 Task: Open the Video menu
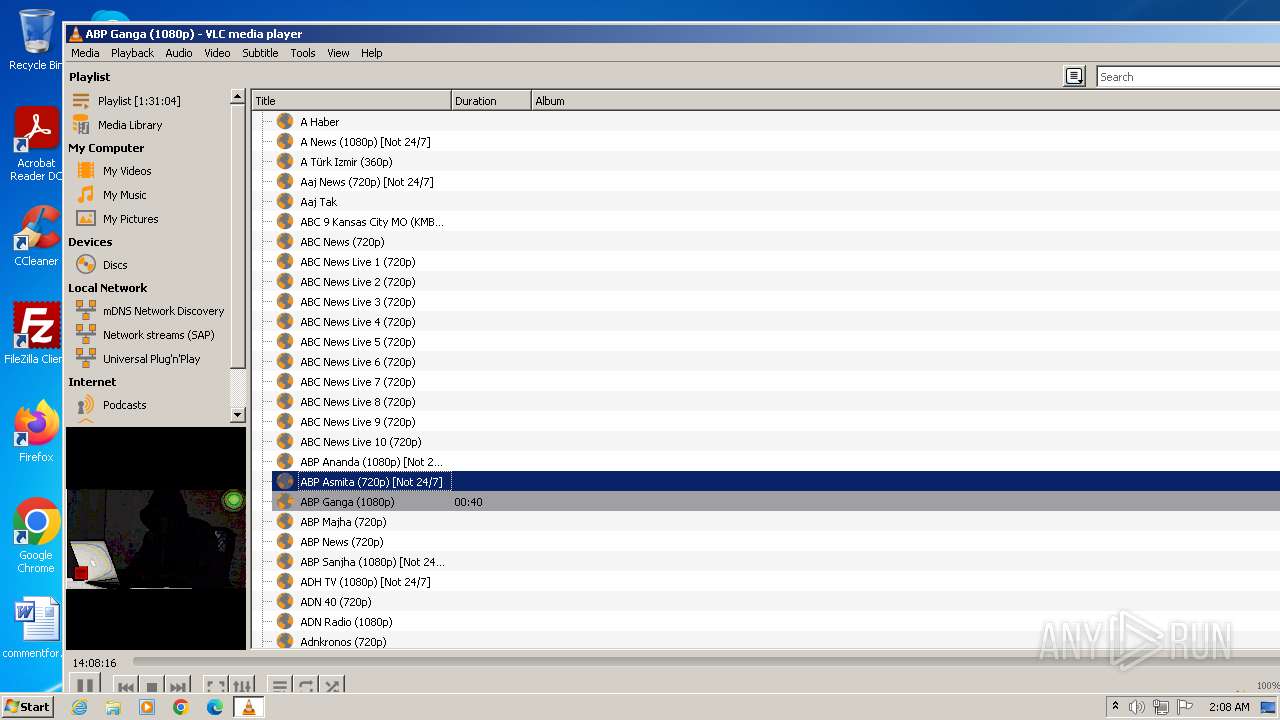pyautogui.click(x=217, y=53)
